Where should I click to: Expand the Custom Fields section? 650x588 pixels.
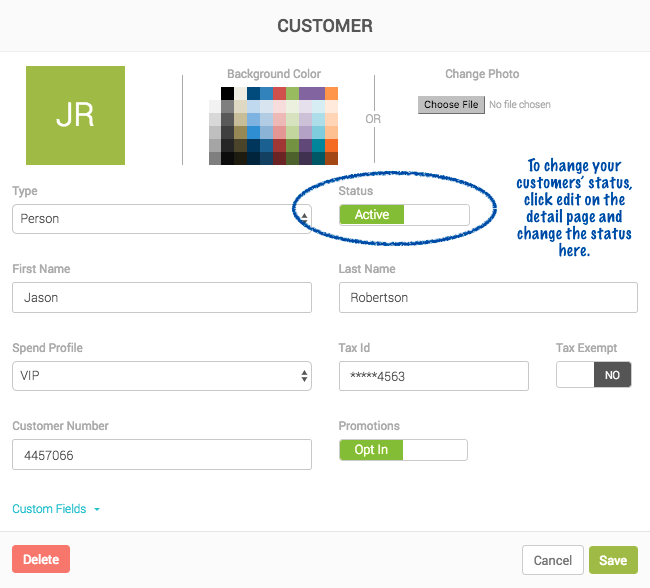56,509
